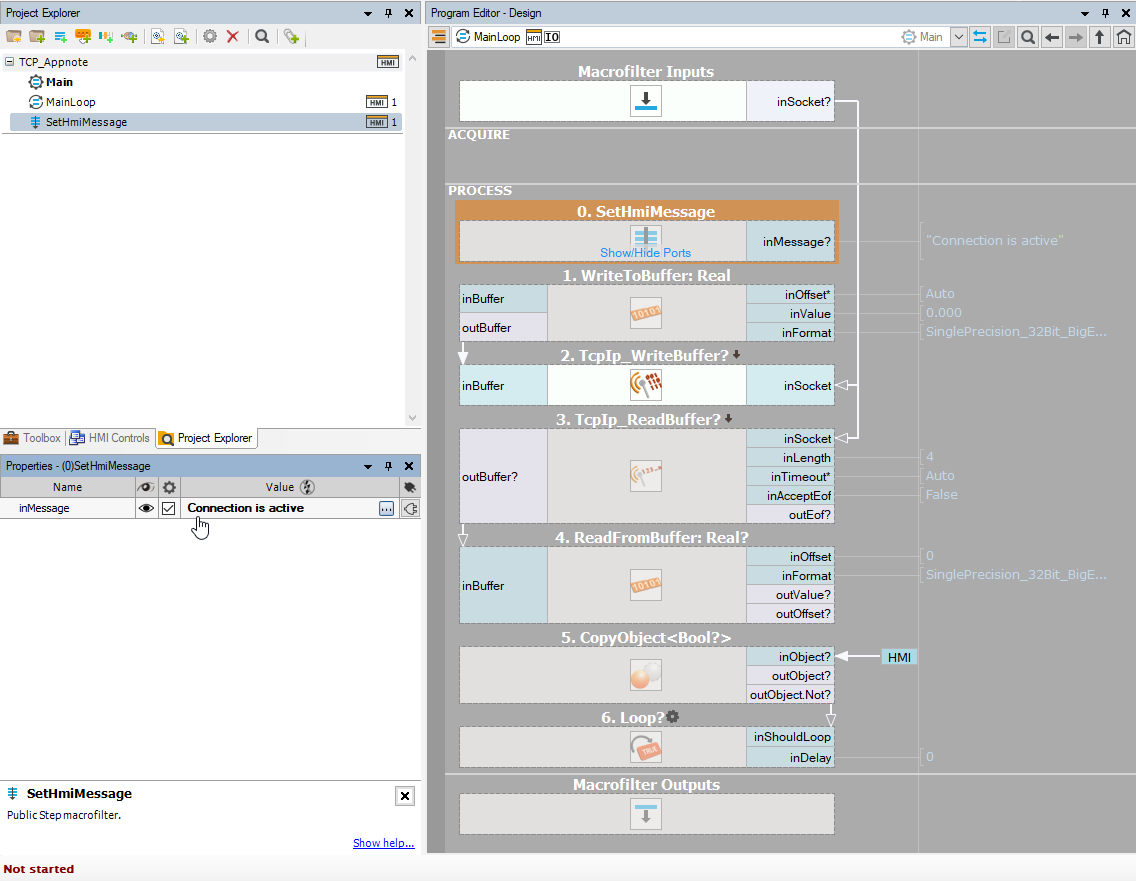Click the left arrow back icon in Program Editor
Screen dimensions: 1136x881
tap(1052, 37)
